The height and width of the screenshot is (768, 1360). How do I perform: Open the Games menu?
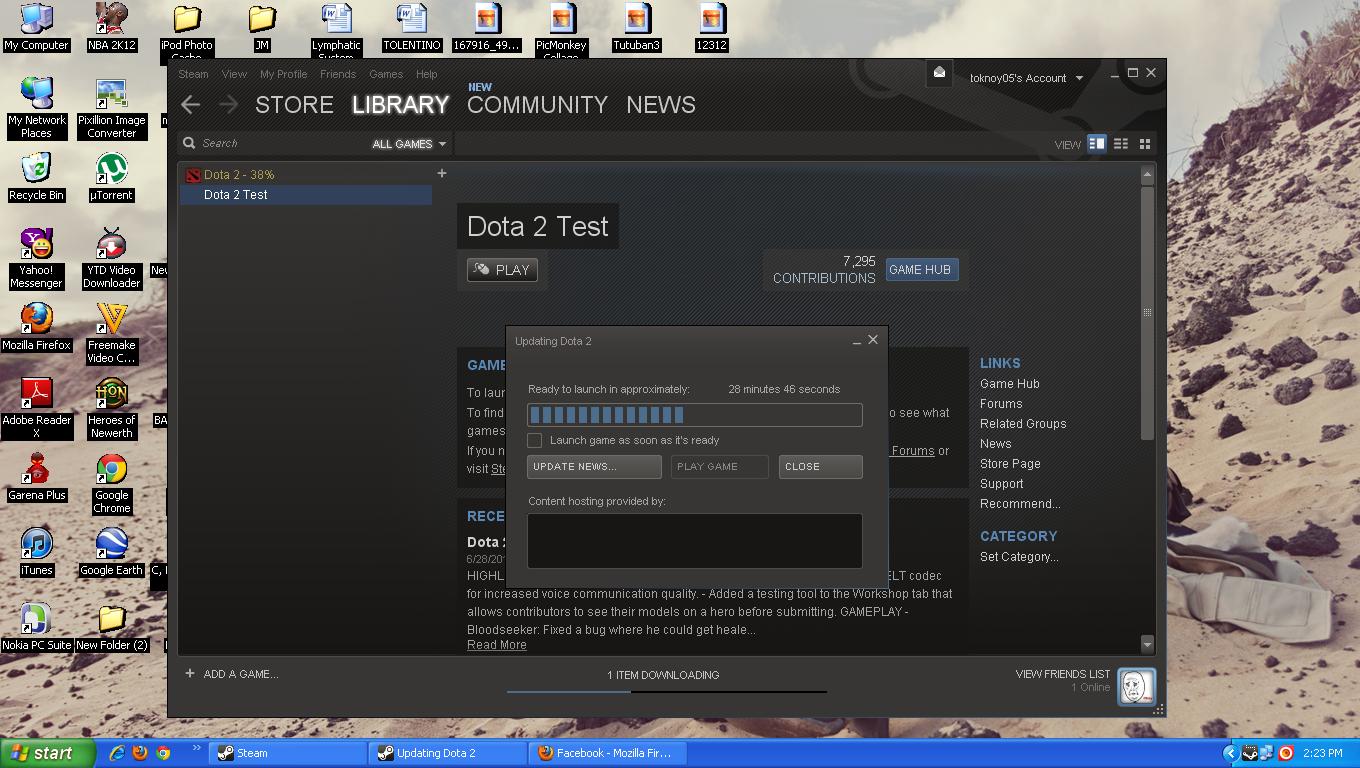pyautogui.click(x=386, y=74)
